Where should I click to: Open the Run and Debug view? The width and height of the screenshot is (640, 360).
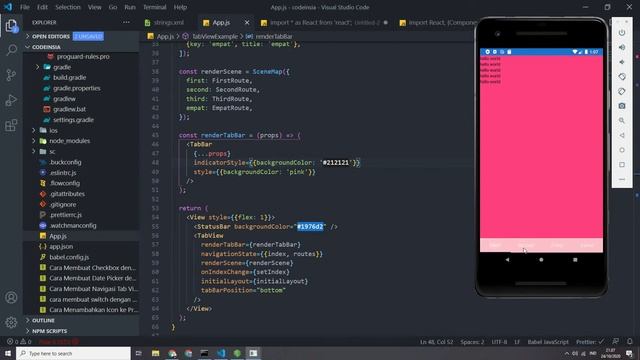[x=11, y=100]
